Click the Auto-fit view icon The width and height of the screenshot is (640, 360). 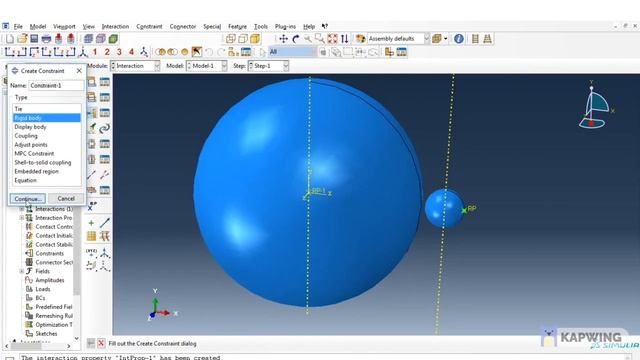click(x=332, y=39)
